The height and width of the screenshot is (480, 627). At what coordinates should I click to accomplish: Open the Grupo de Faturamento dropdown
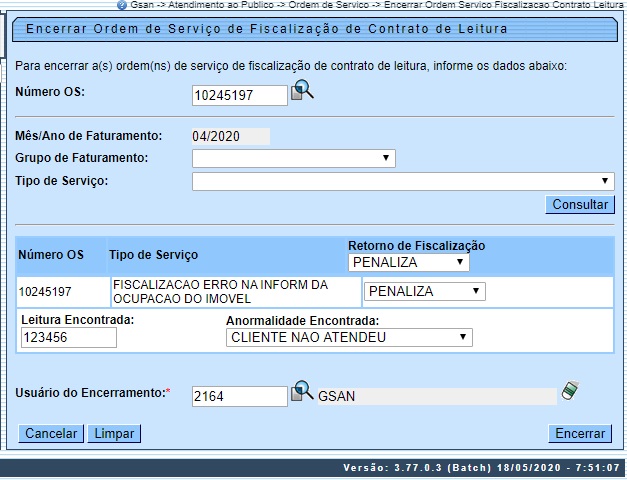point(293,158)
